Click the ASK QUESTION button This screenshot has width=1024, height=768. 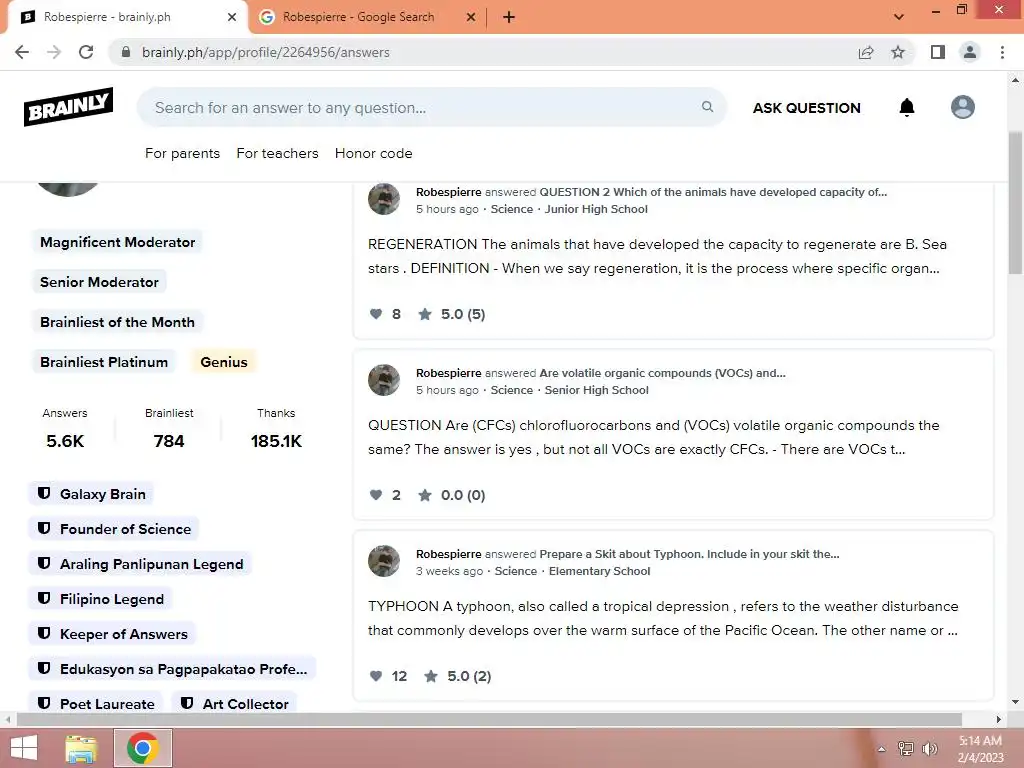click(807, 108)
